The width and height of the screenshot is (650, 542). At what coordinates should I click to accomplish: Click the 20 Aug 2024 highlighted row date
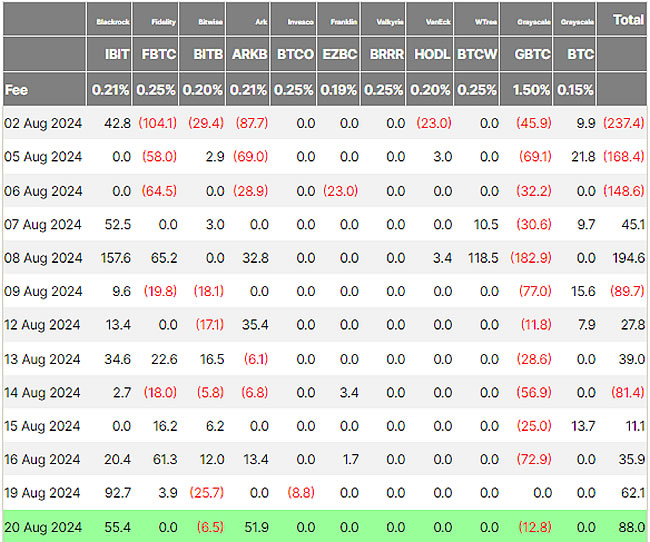point(43,524)
